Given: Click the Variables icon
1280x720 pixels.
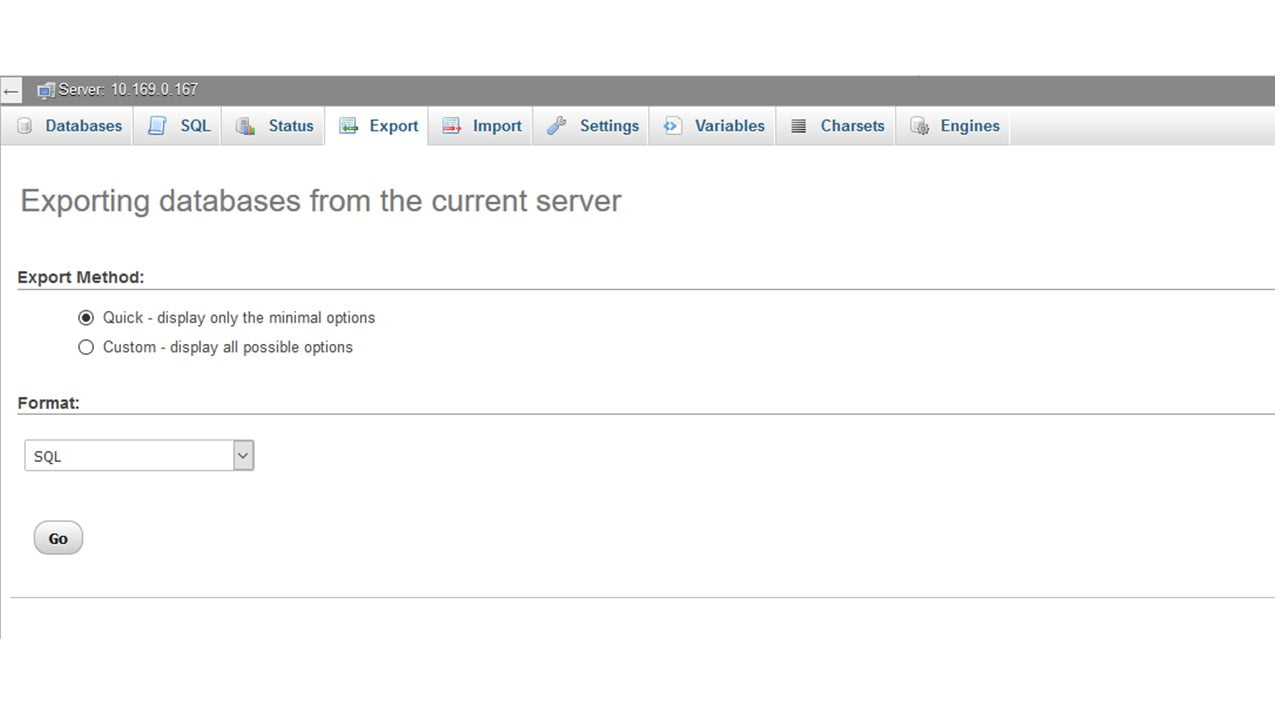Looking at the screenshot, I should 673,126.
